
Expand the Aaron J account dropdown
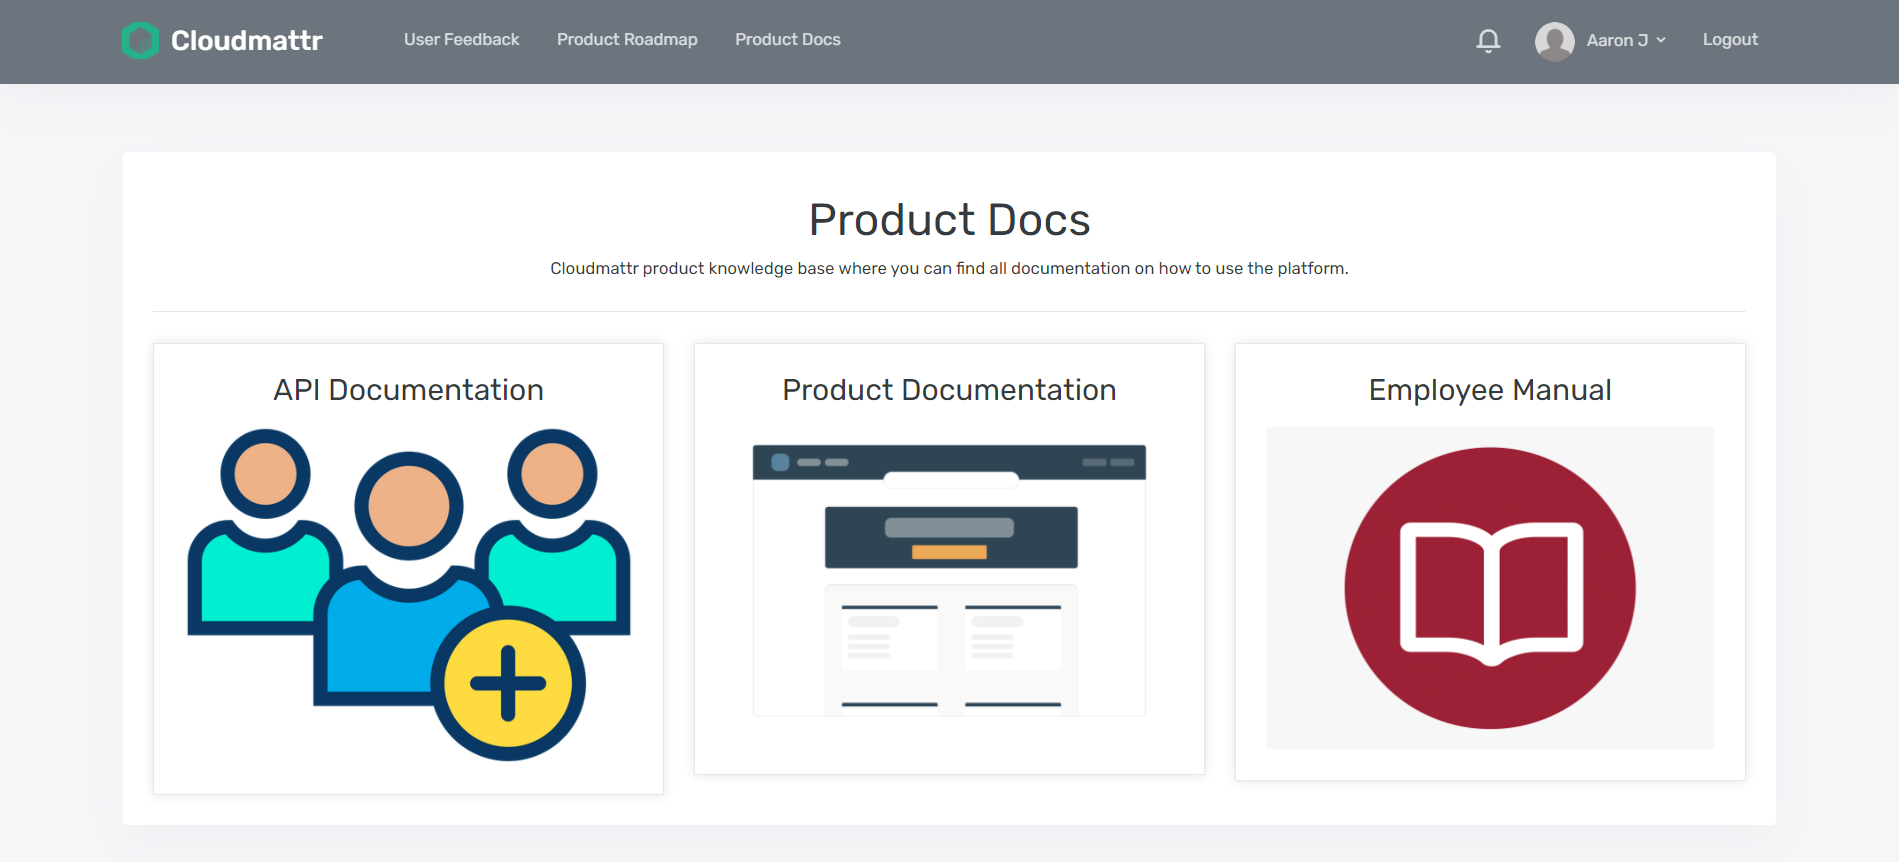(x=1626, y=40)
